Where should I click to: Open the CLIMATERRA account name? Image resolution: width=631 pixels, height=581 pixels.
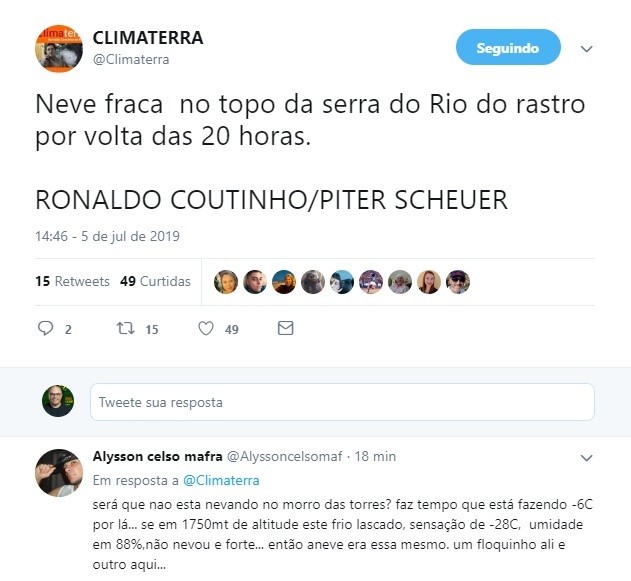[x=148, y=38]
